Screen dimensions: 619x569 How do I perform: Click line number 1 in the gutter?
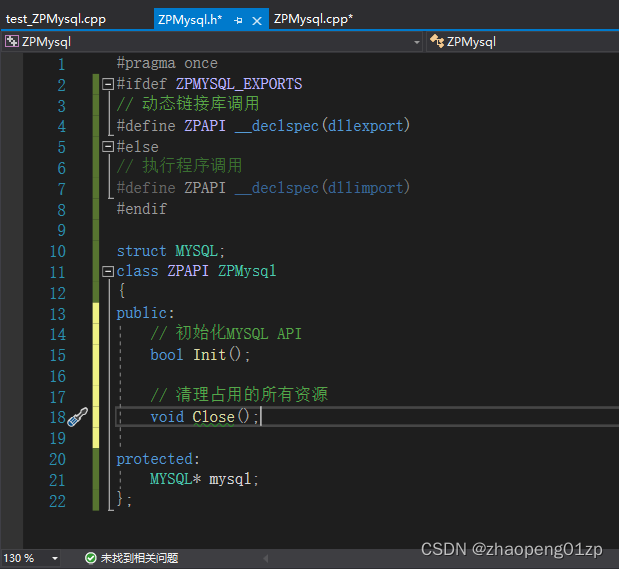(x=62, y=64)
